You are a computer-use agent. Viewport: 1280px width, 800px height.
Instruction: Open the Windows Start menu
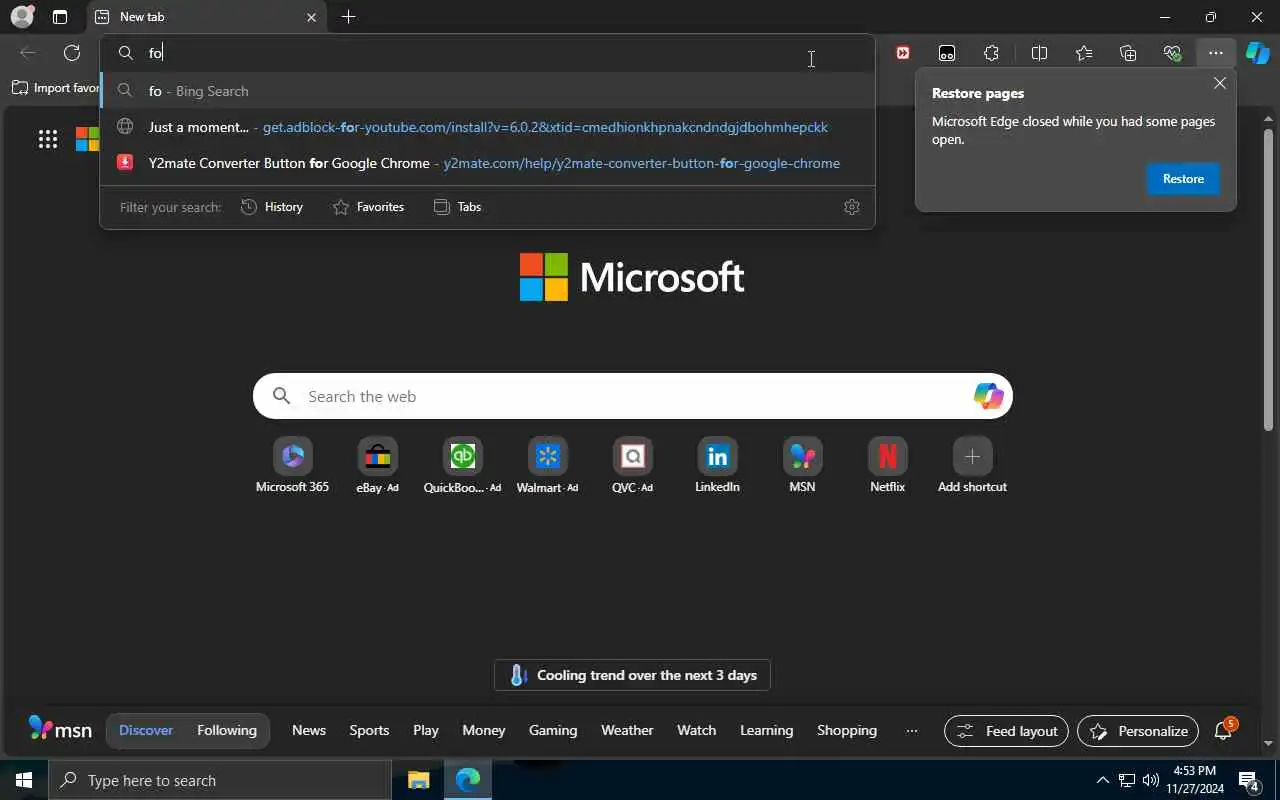point(24,780)
